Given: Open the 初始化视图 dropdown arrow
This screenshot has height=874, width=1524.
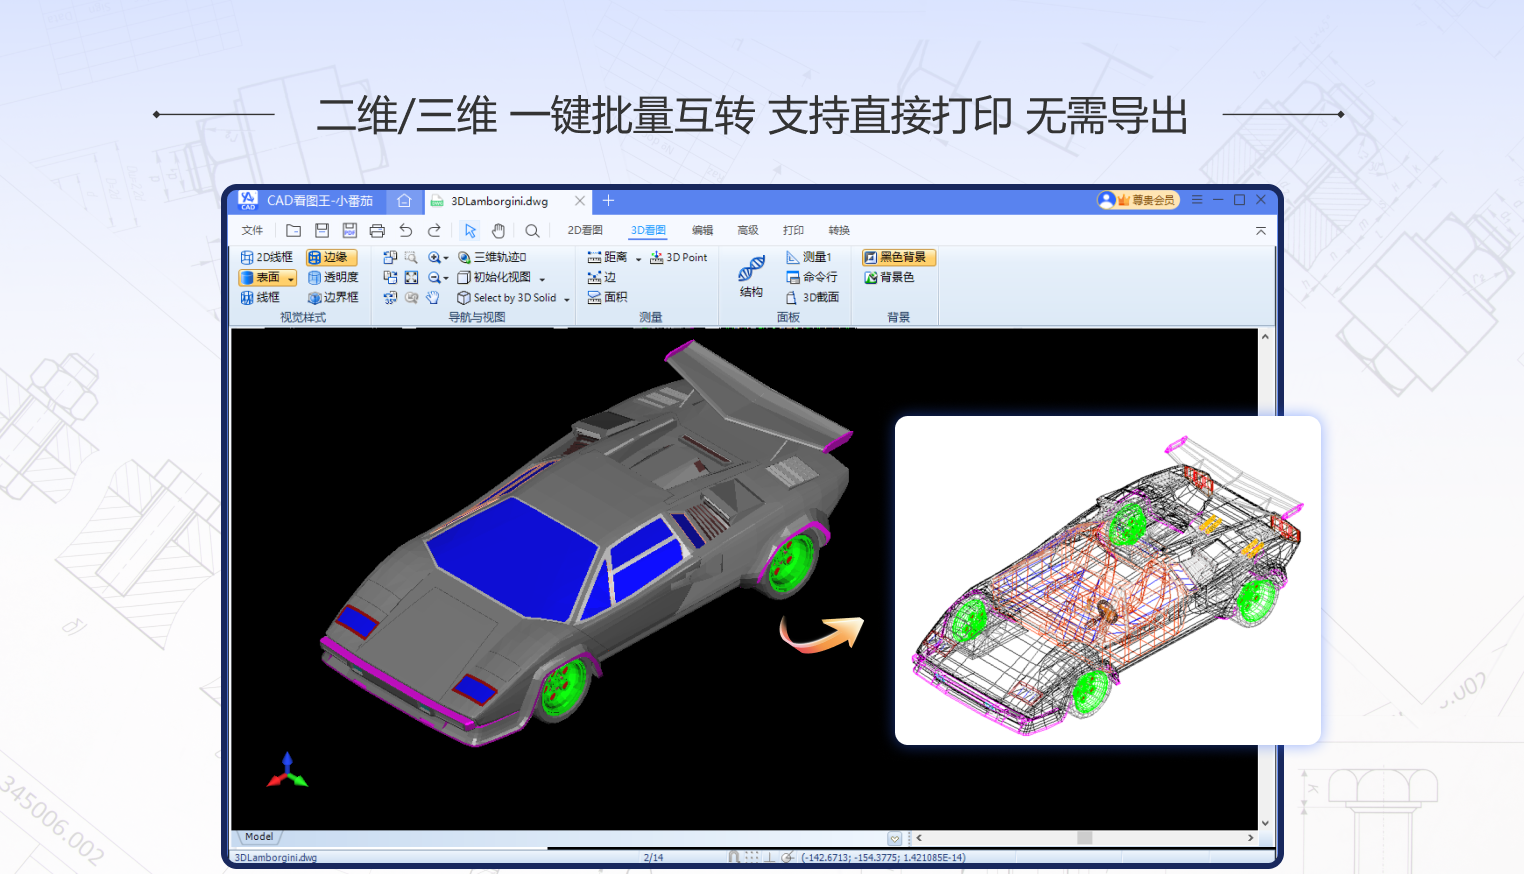Looking at the screenshot, I should click(542, 279).
